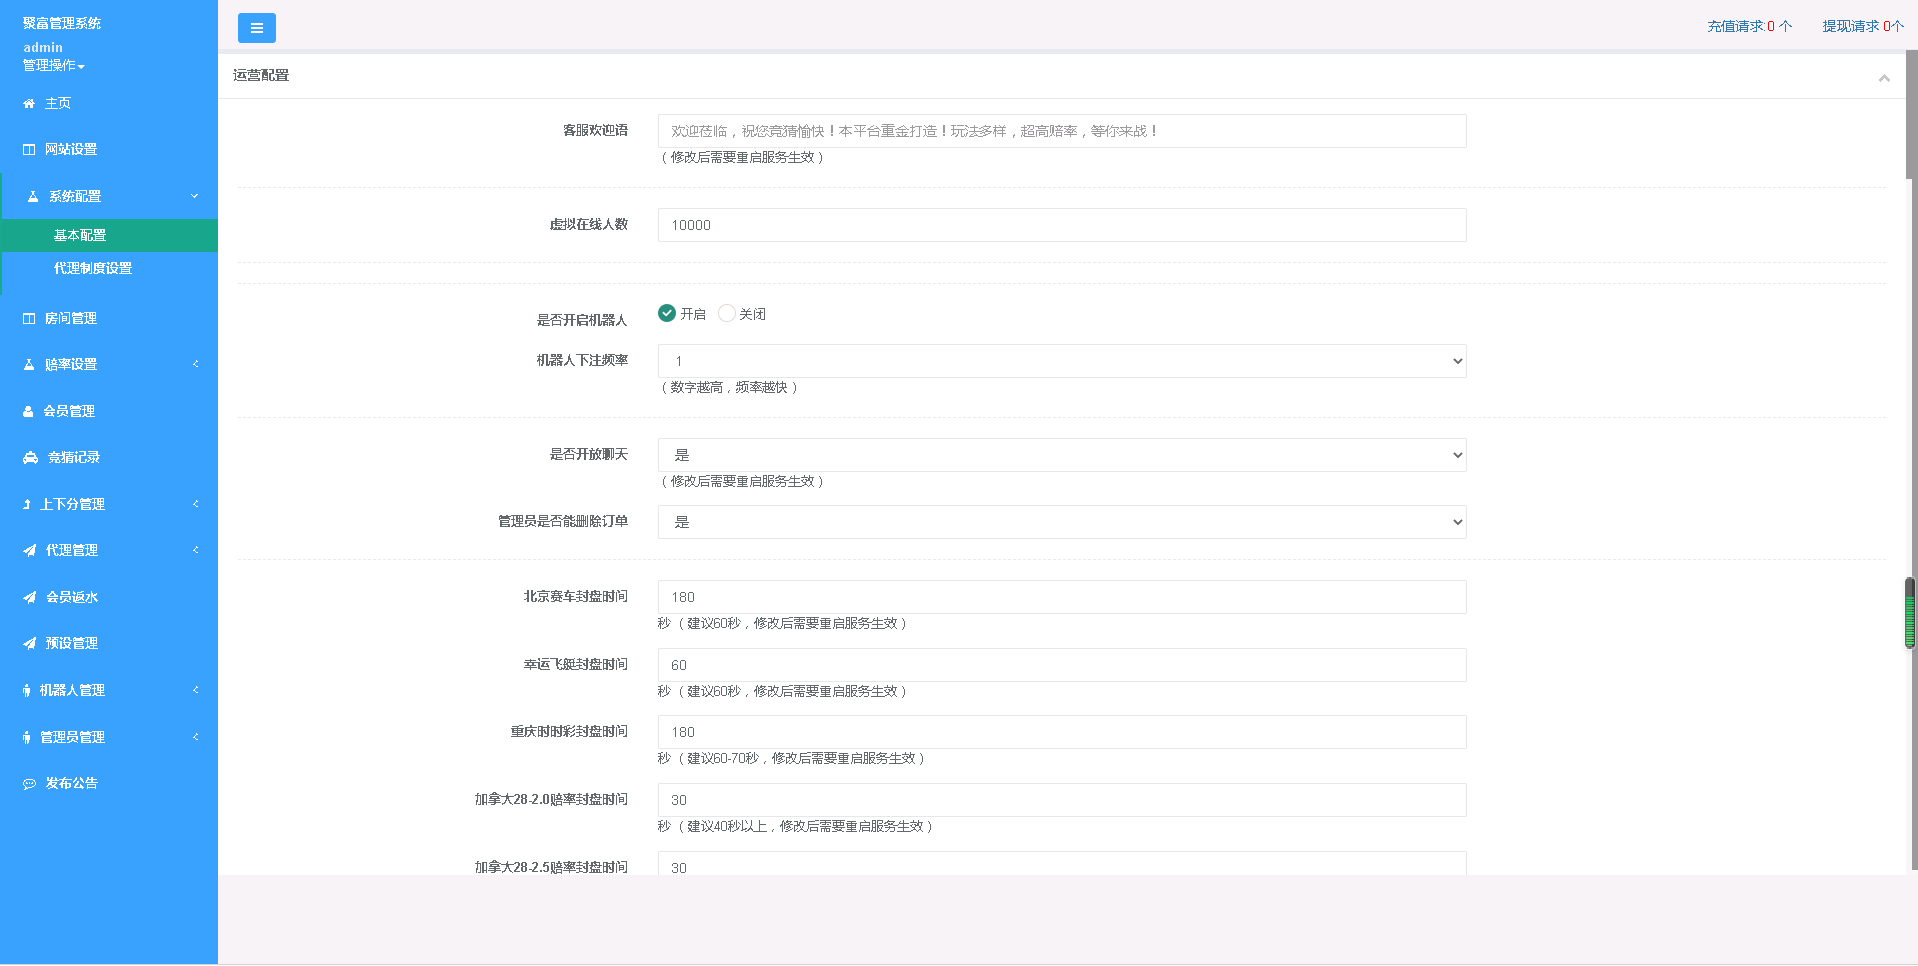
Task: Click the user icon beside 会员管理
Action: [x=28, y=412]
